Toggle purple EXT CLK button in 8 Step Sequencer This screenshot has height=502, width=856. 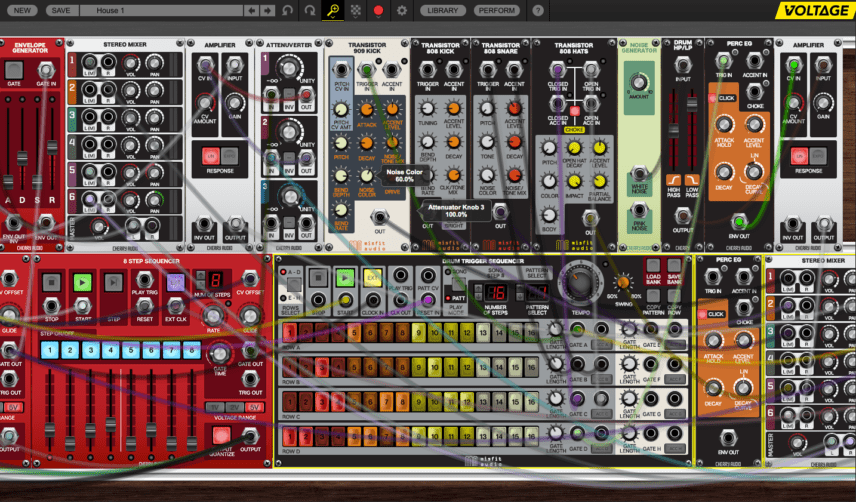(x=175, y=283)
